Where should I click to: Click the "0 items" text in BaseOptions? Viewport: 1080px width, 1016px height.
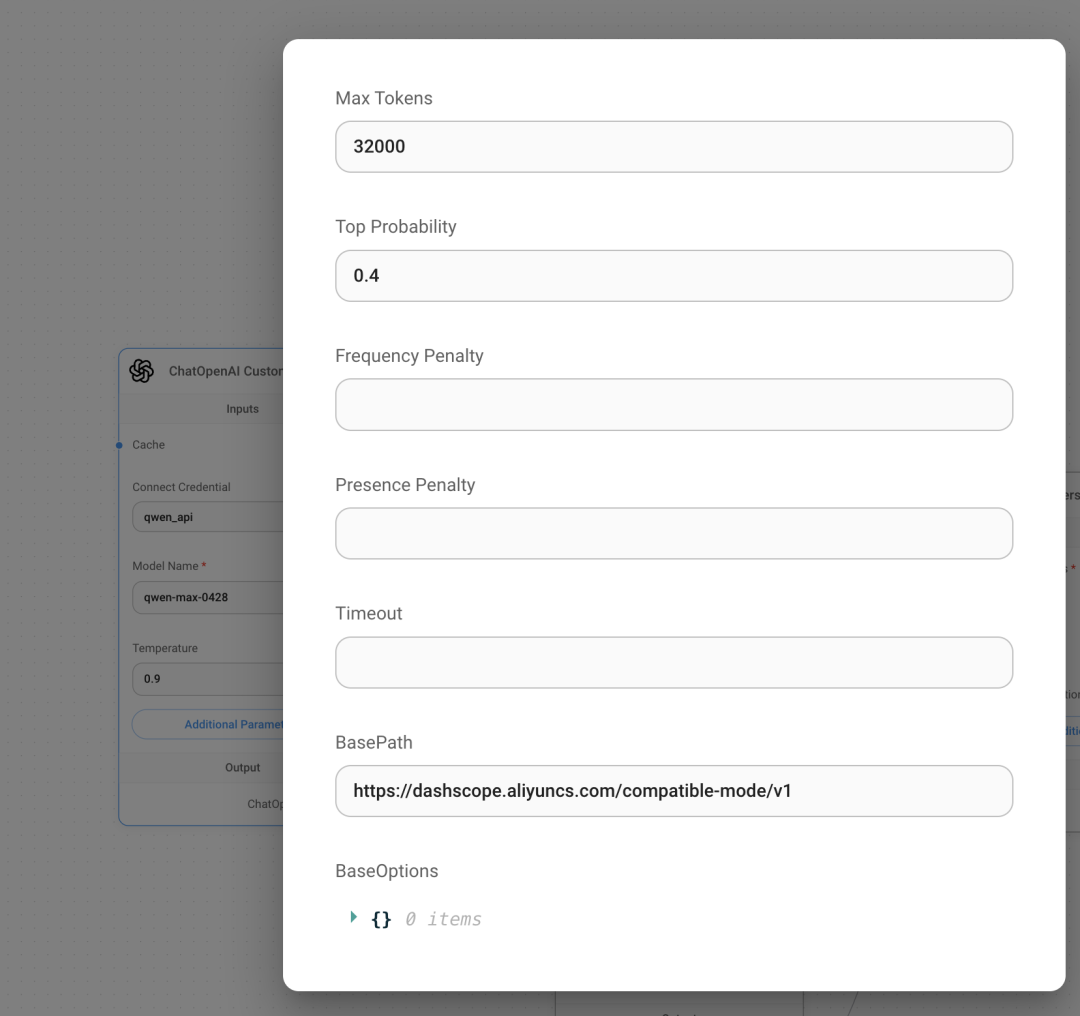[443, 919]
